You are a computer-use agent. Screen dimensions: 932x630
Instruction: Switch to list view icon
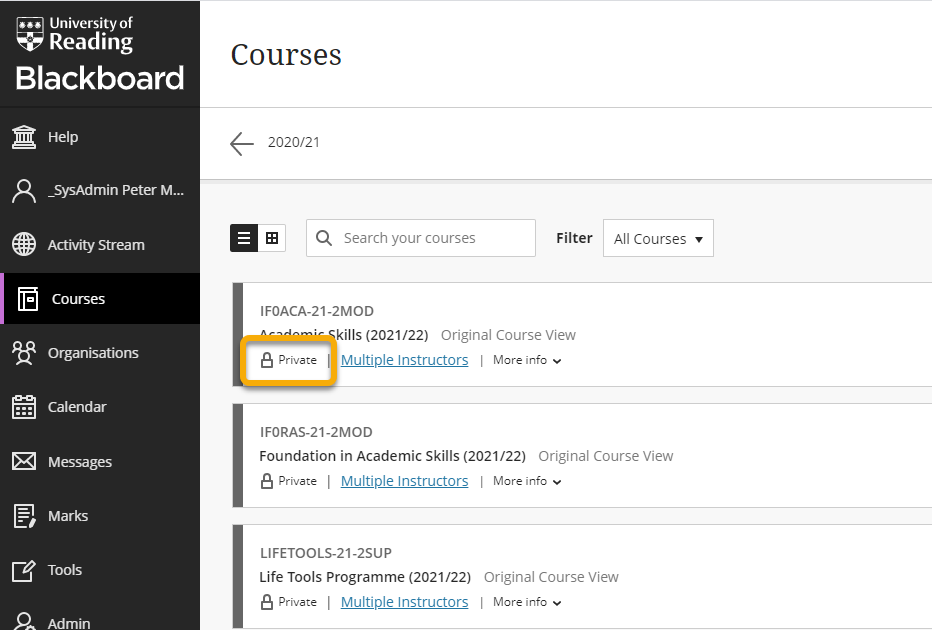coord(244,238)
